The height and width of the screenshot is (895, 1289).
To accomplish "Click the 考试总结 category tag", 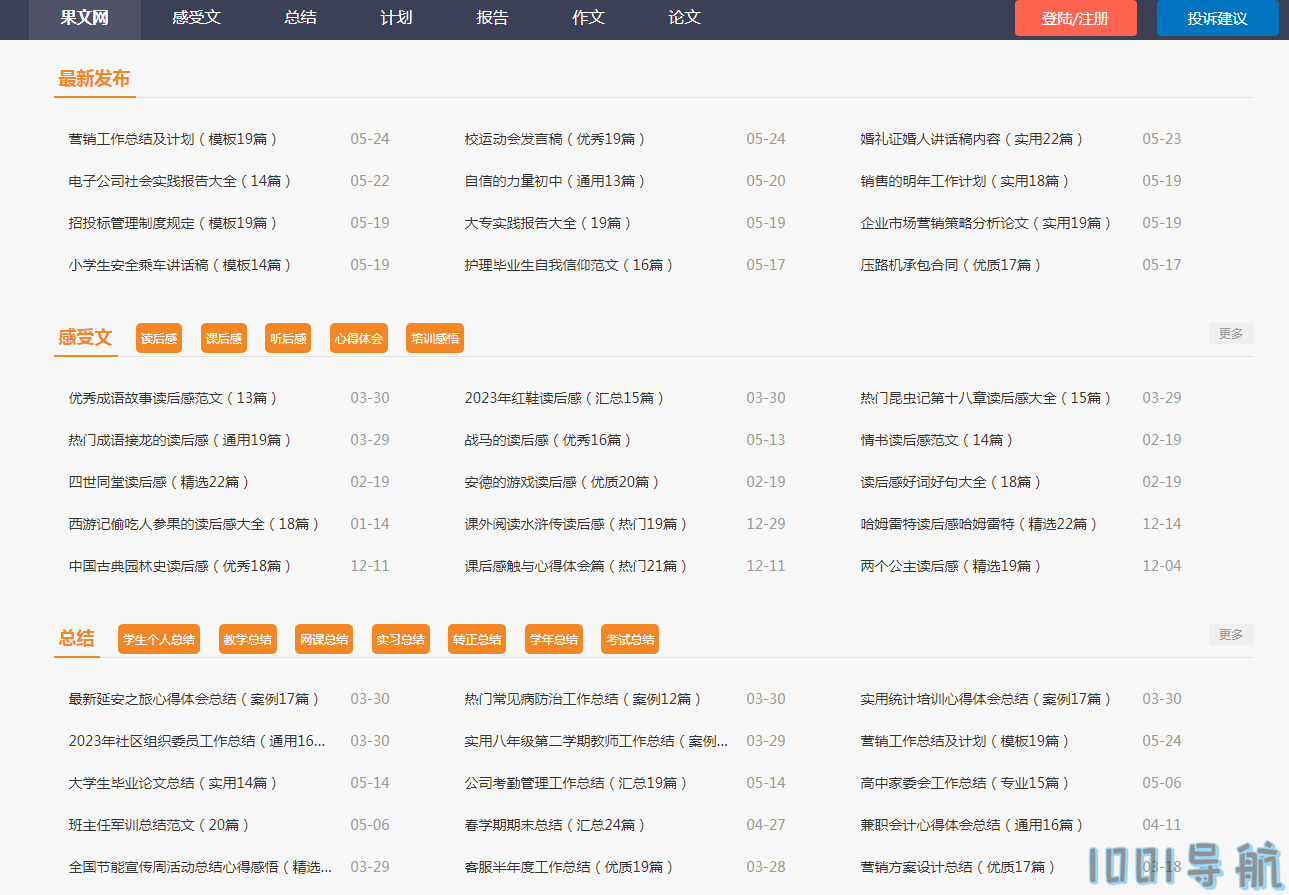I will (x=630, y=640).
